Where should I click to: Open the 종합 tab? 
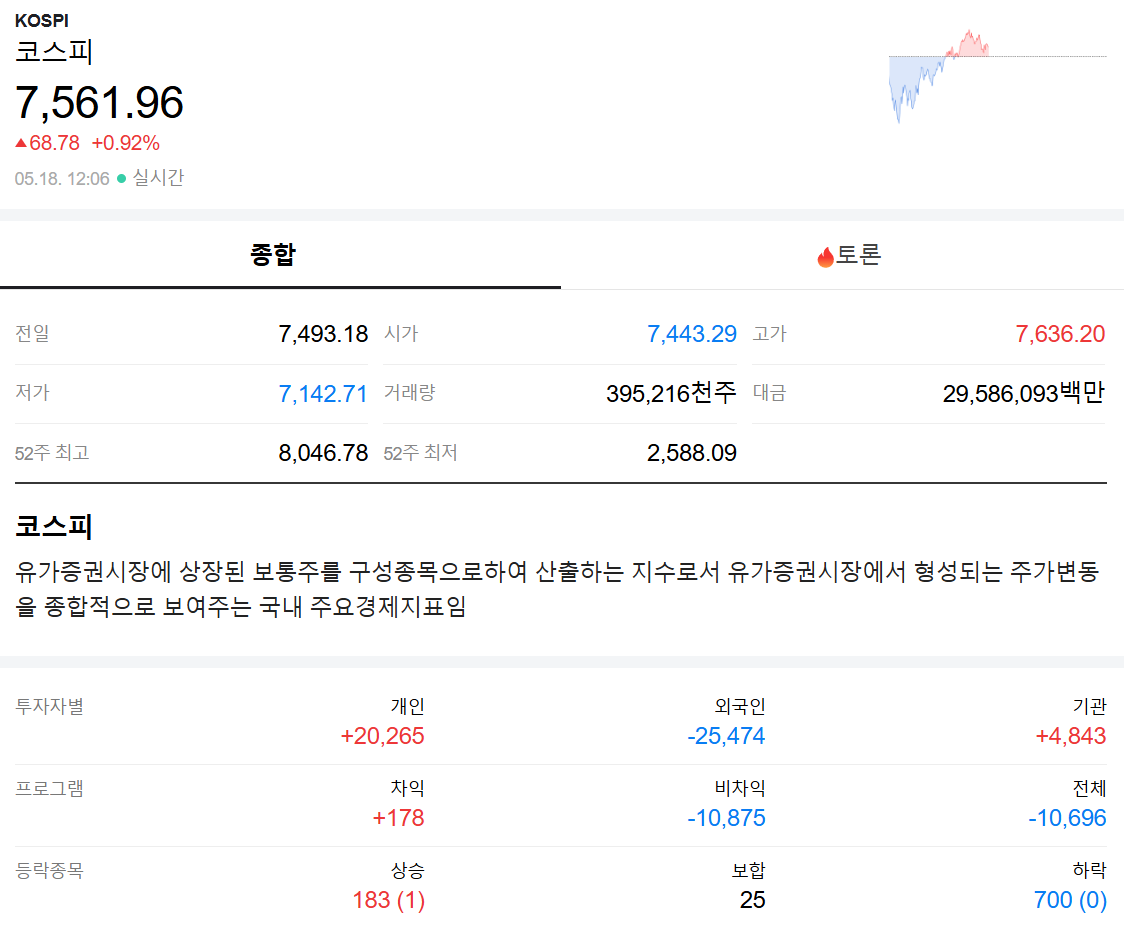click(x=280, y=255)
